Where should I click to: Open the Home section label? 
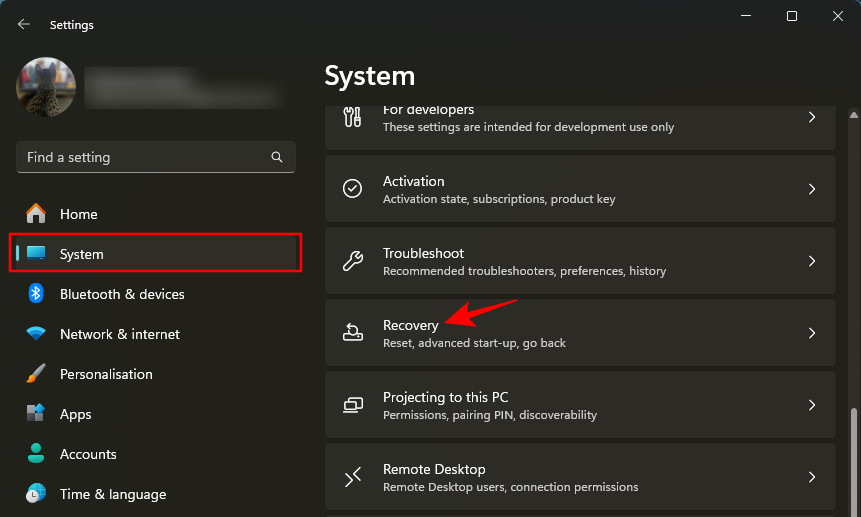79,214
